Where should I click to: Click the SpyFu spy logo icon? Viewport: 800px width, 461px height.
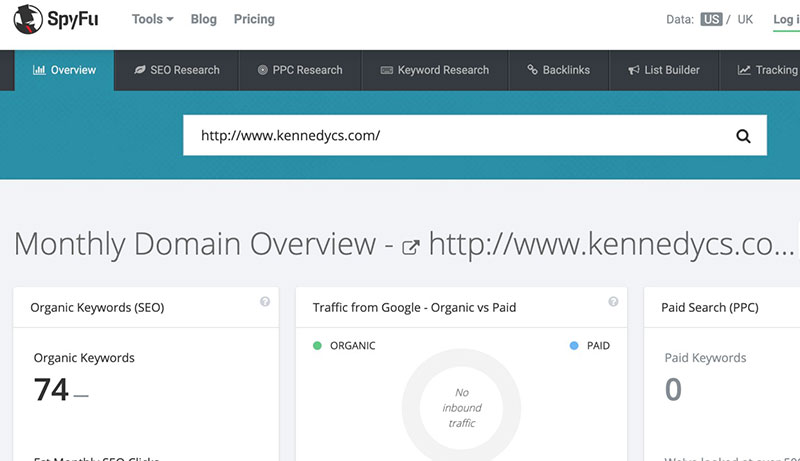tap(28, 19)
